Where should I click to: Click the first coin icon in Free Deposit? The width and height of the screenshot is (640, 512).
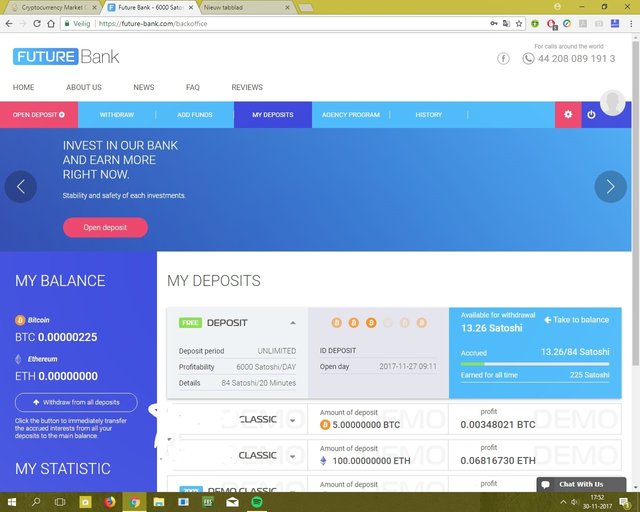click(336, 323)
